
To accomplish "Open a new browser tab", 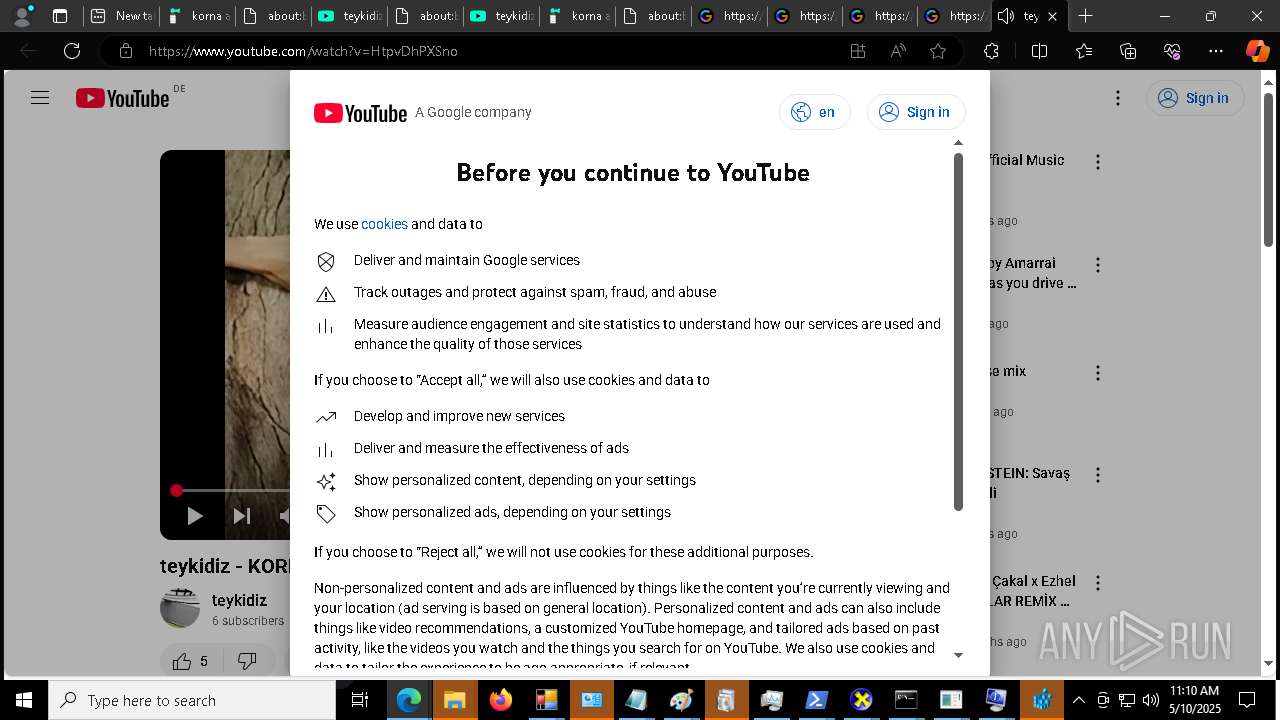I will tap(1085, 16).
